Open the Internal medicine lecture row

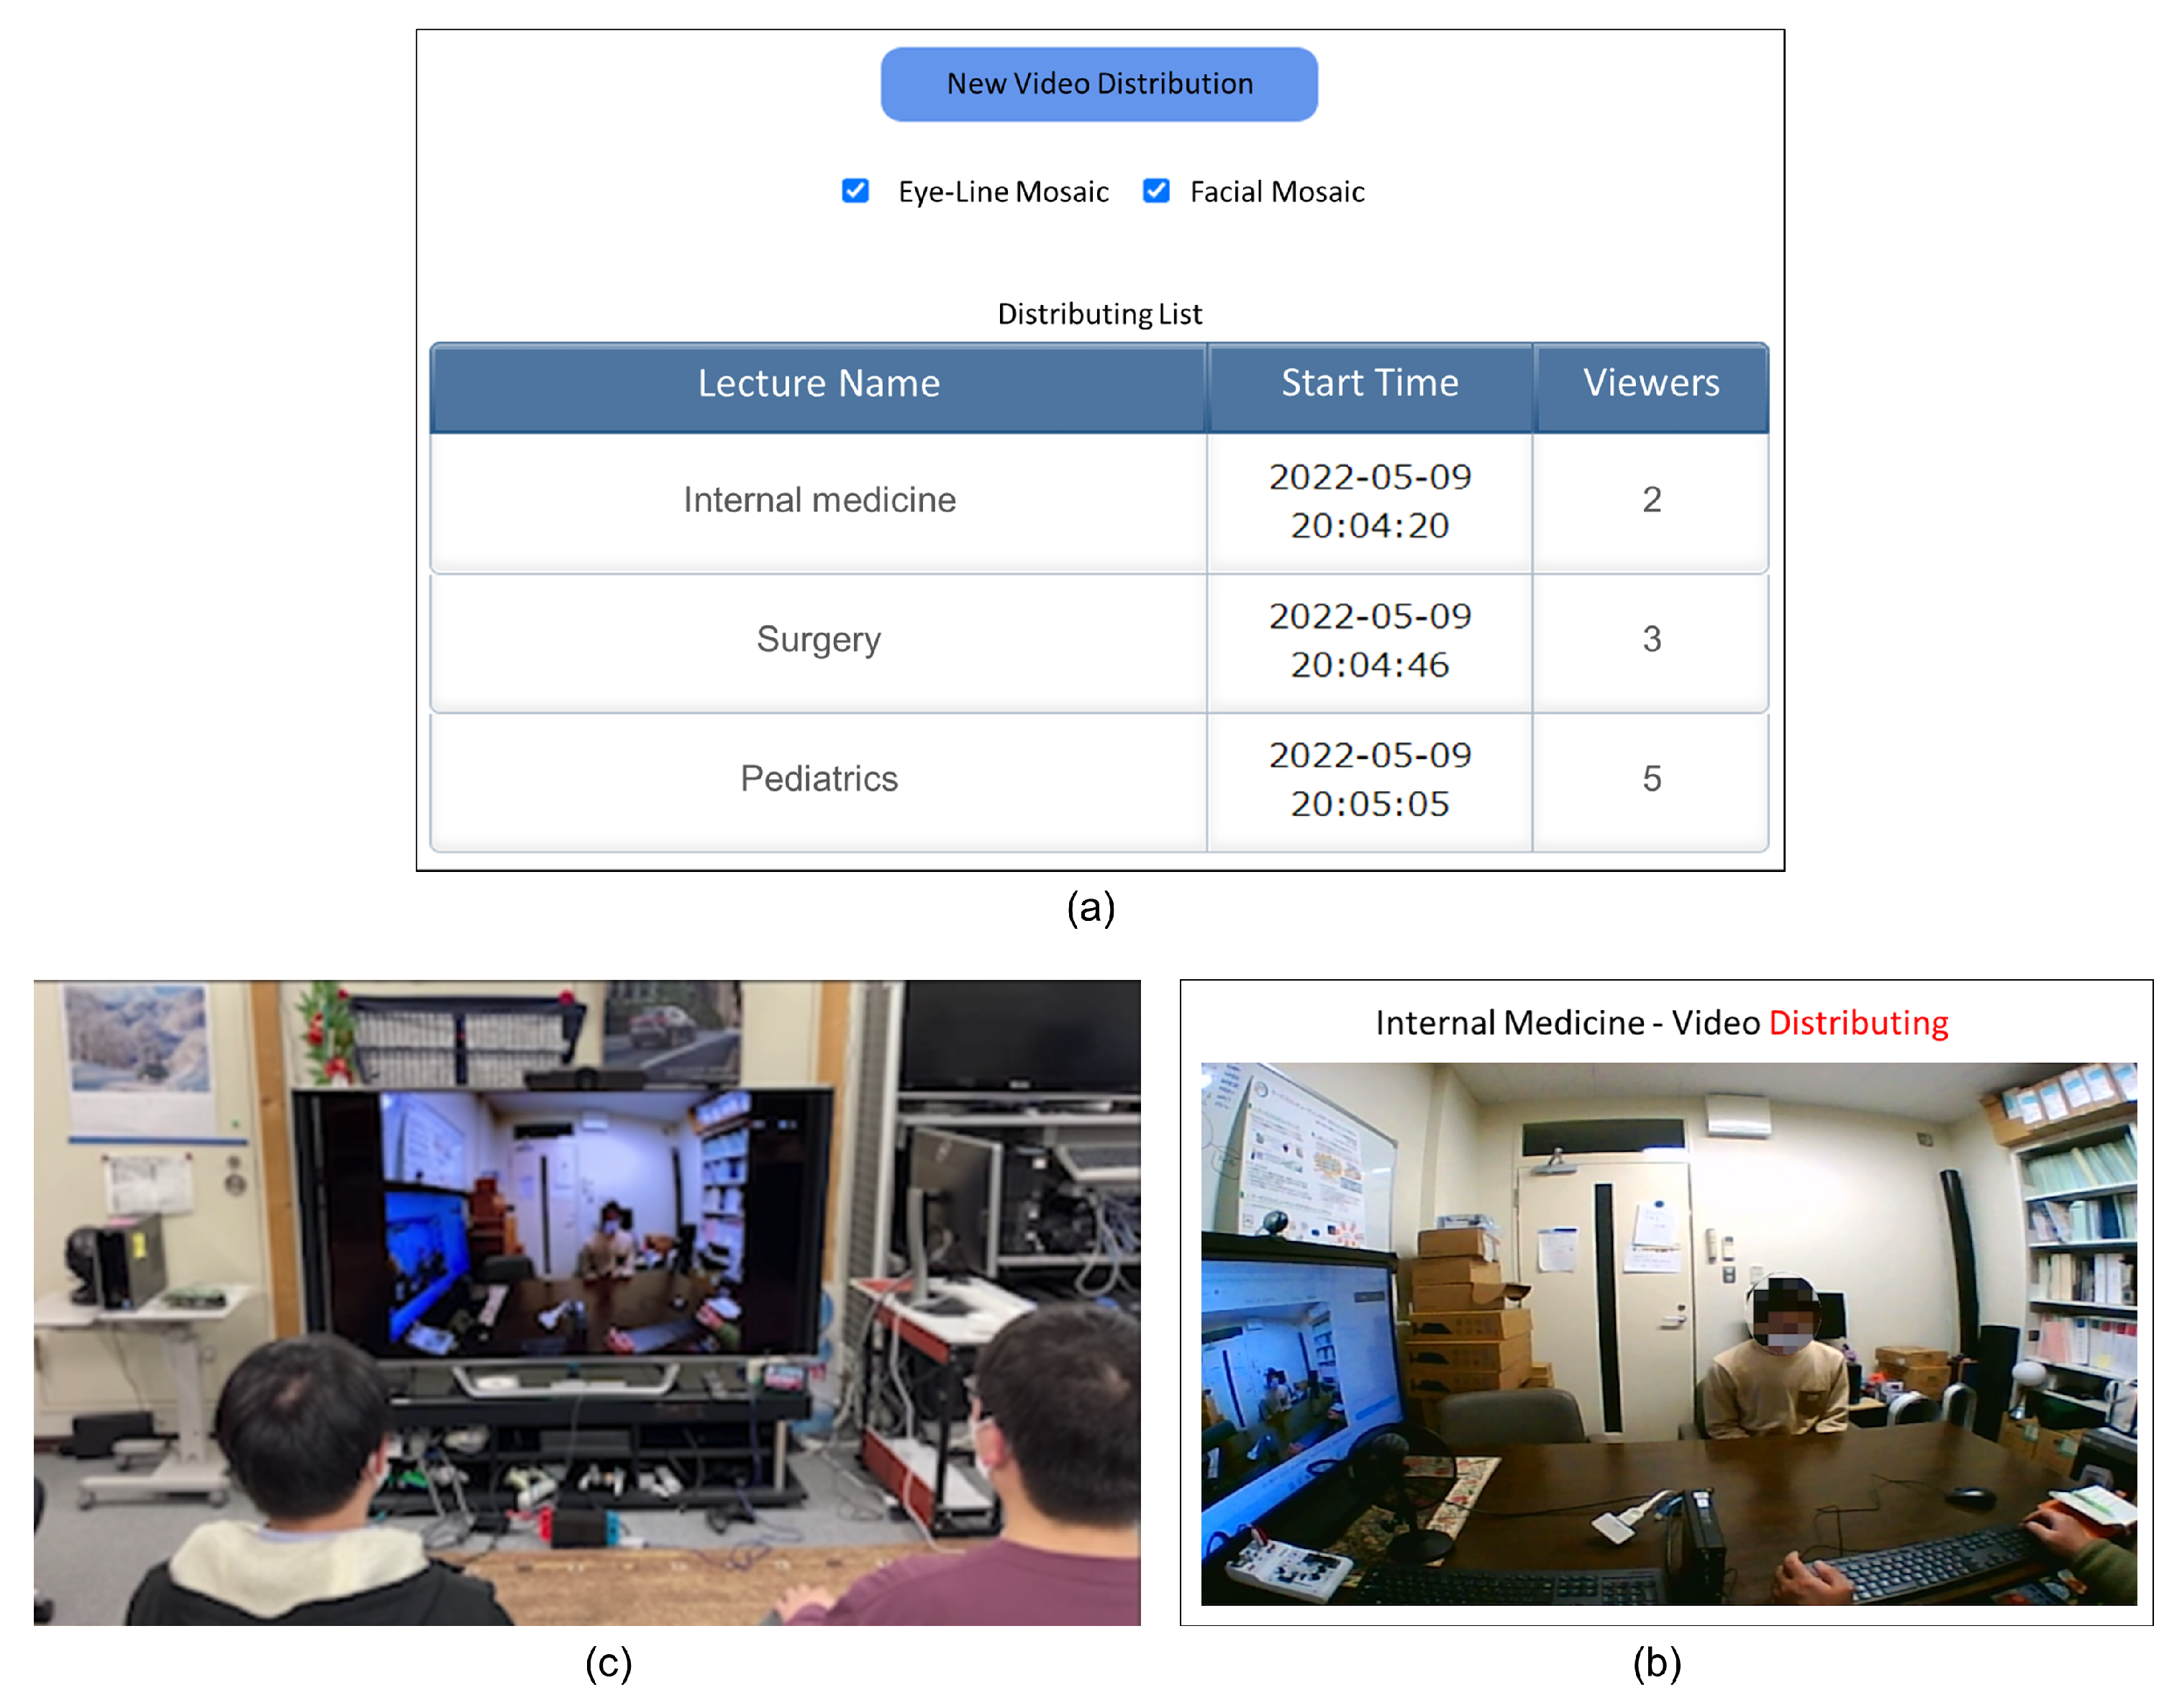pos(818,500)
